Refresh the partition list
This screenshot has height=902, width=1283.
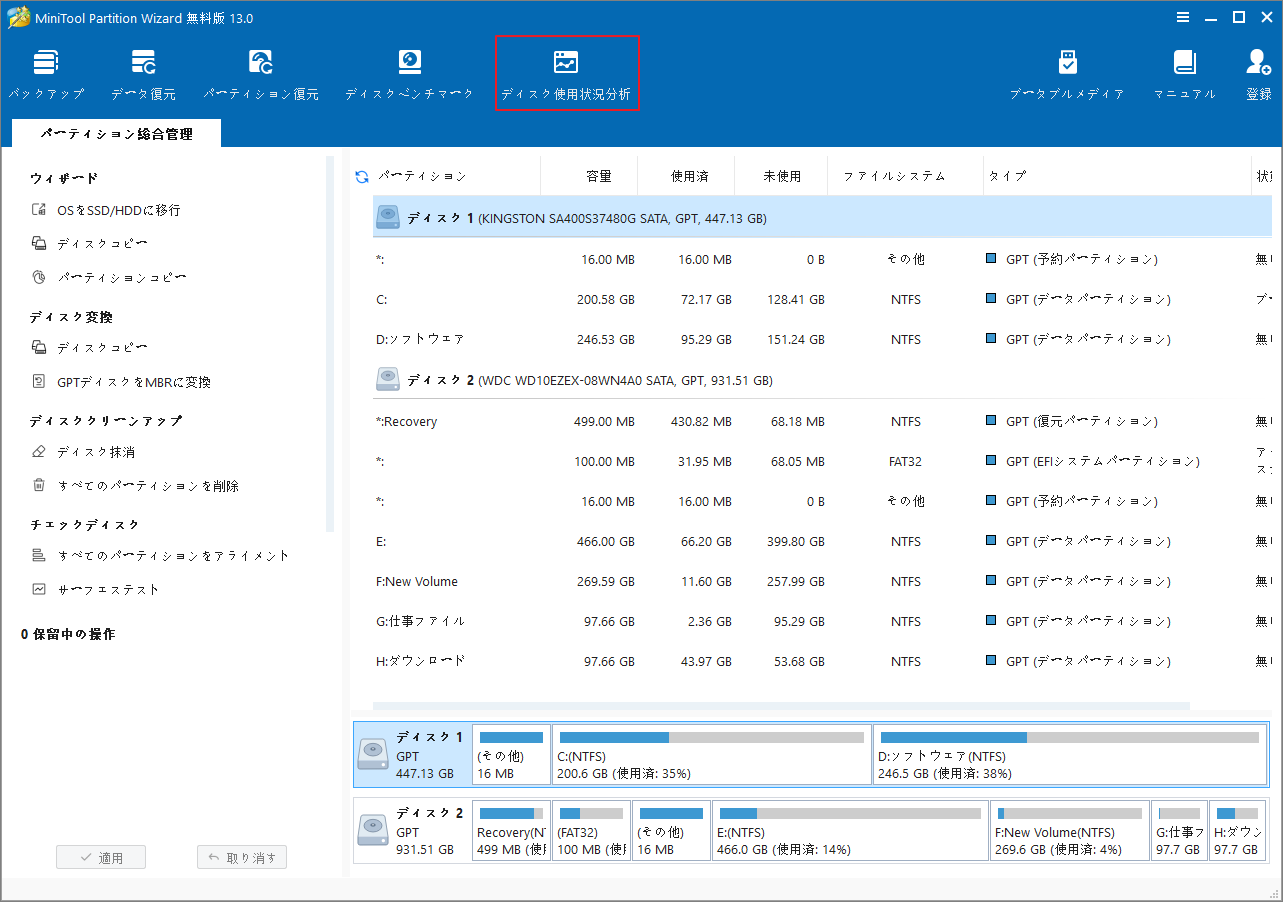pos(360,175)
